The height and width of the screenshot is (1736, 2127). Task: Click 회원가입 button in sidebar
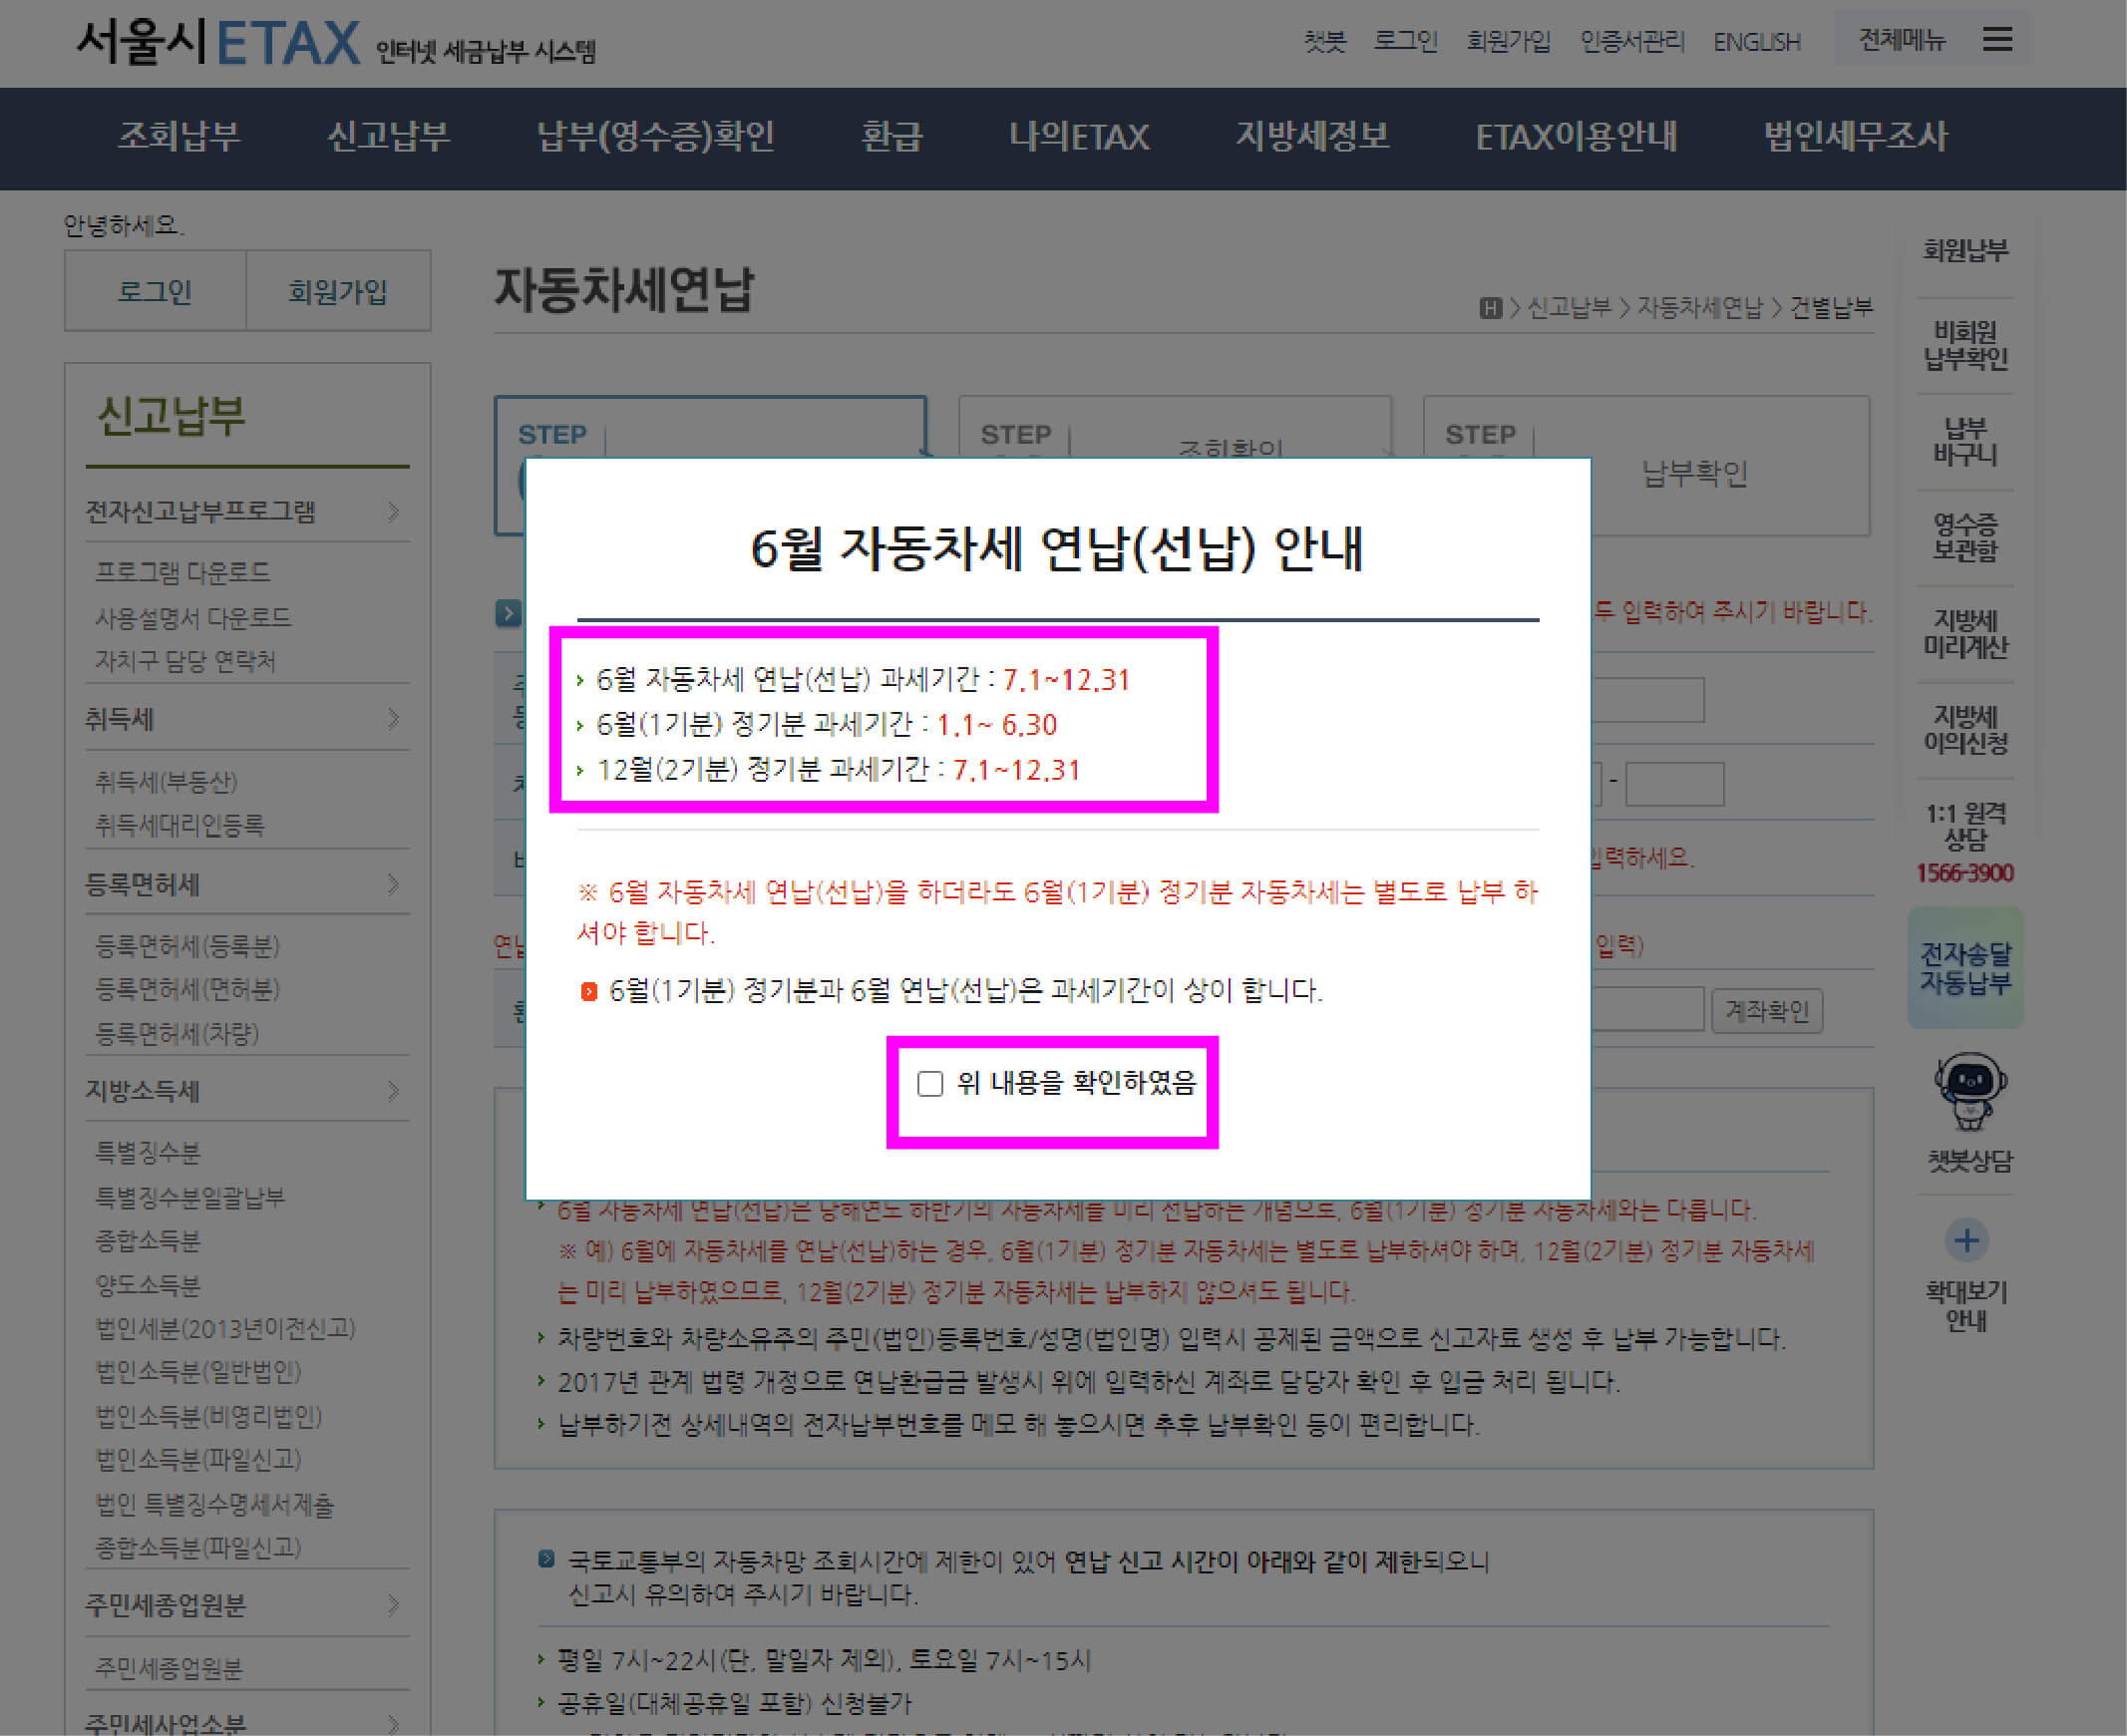(x=338, y=291)
